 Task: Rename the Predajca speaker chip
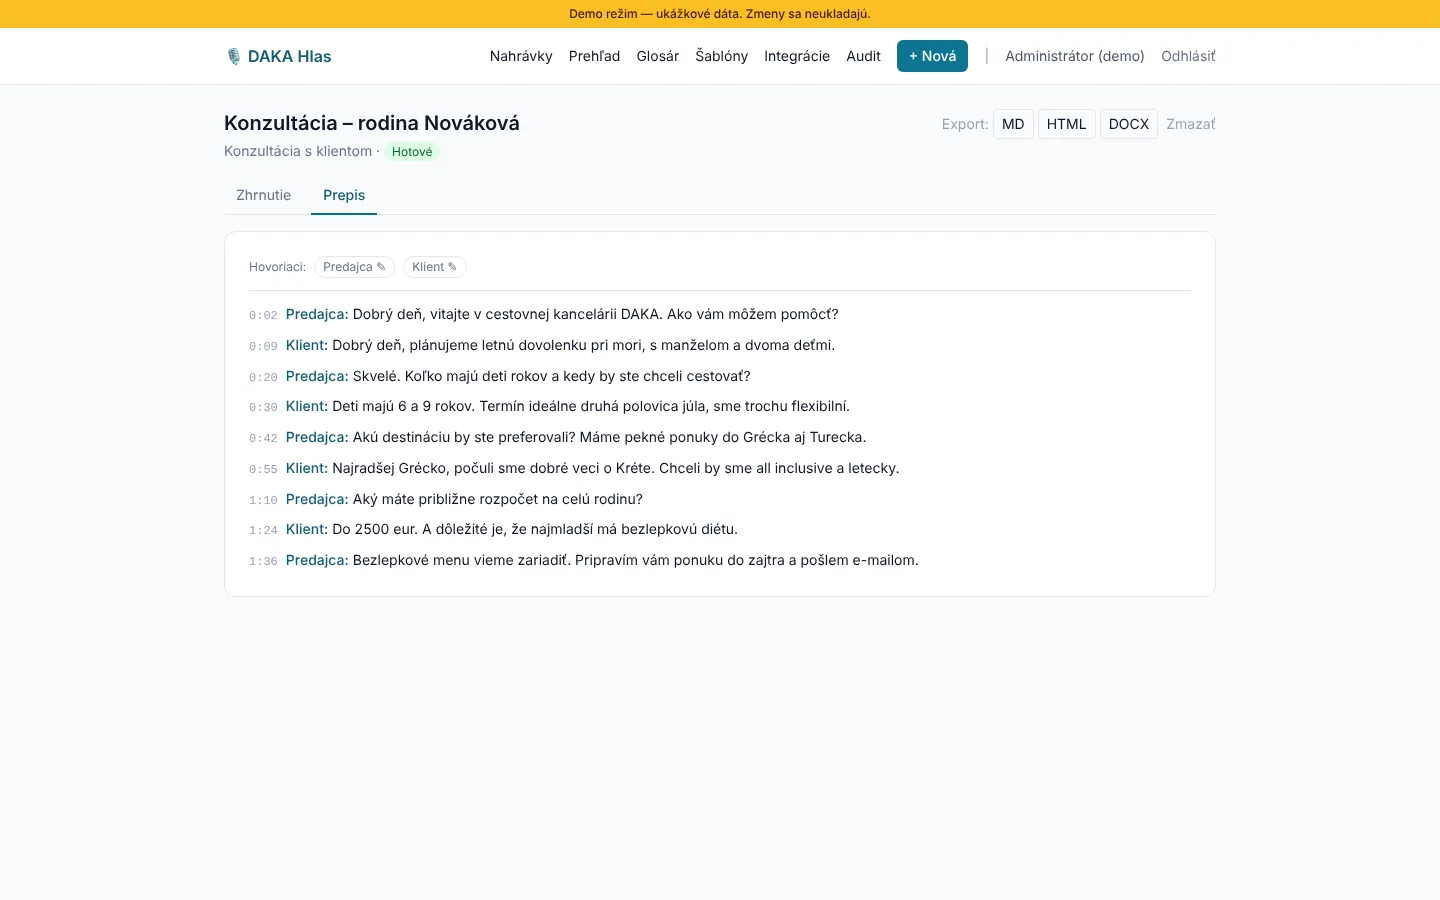(354, 267)
